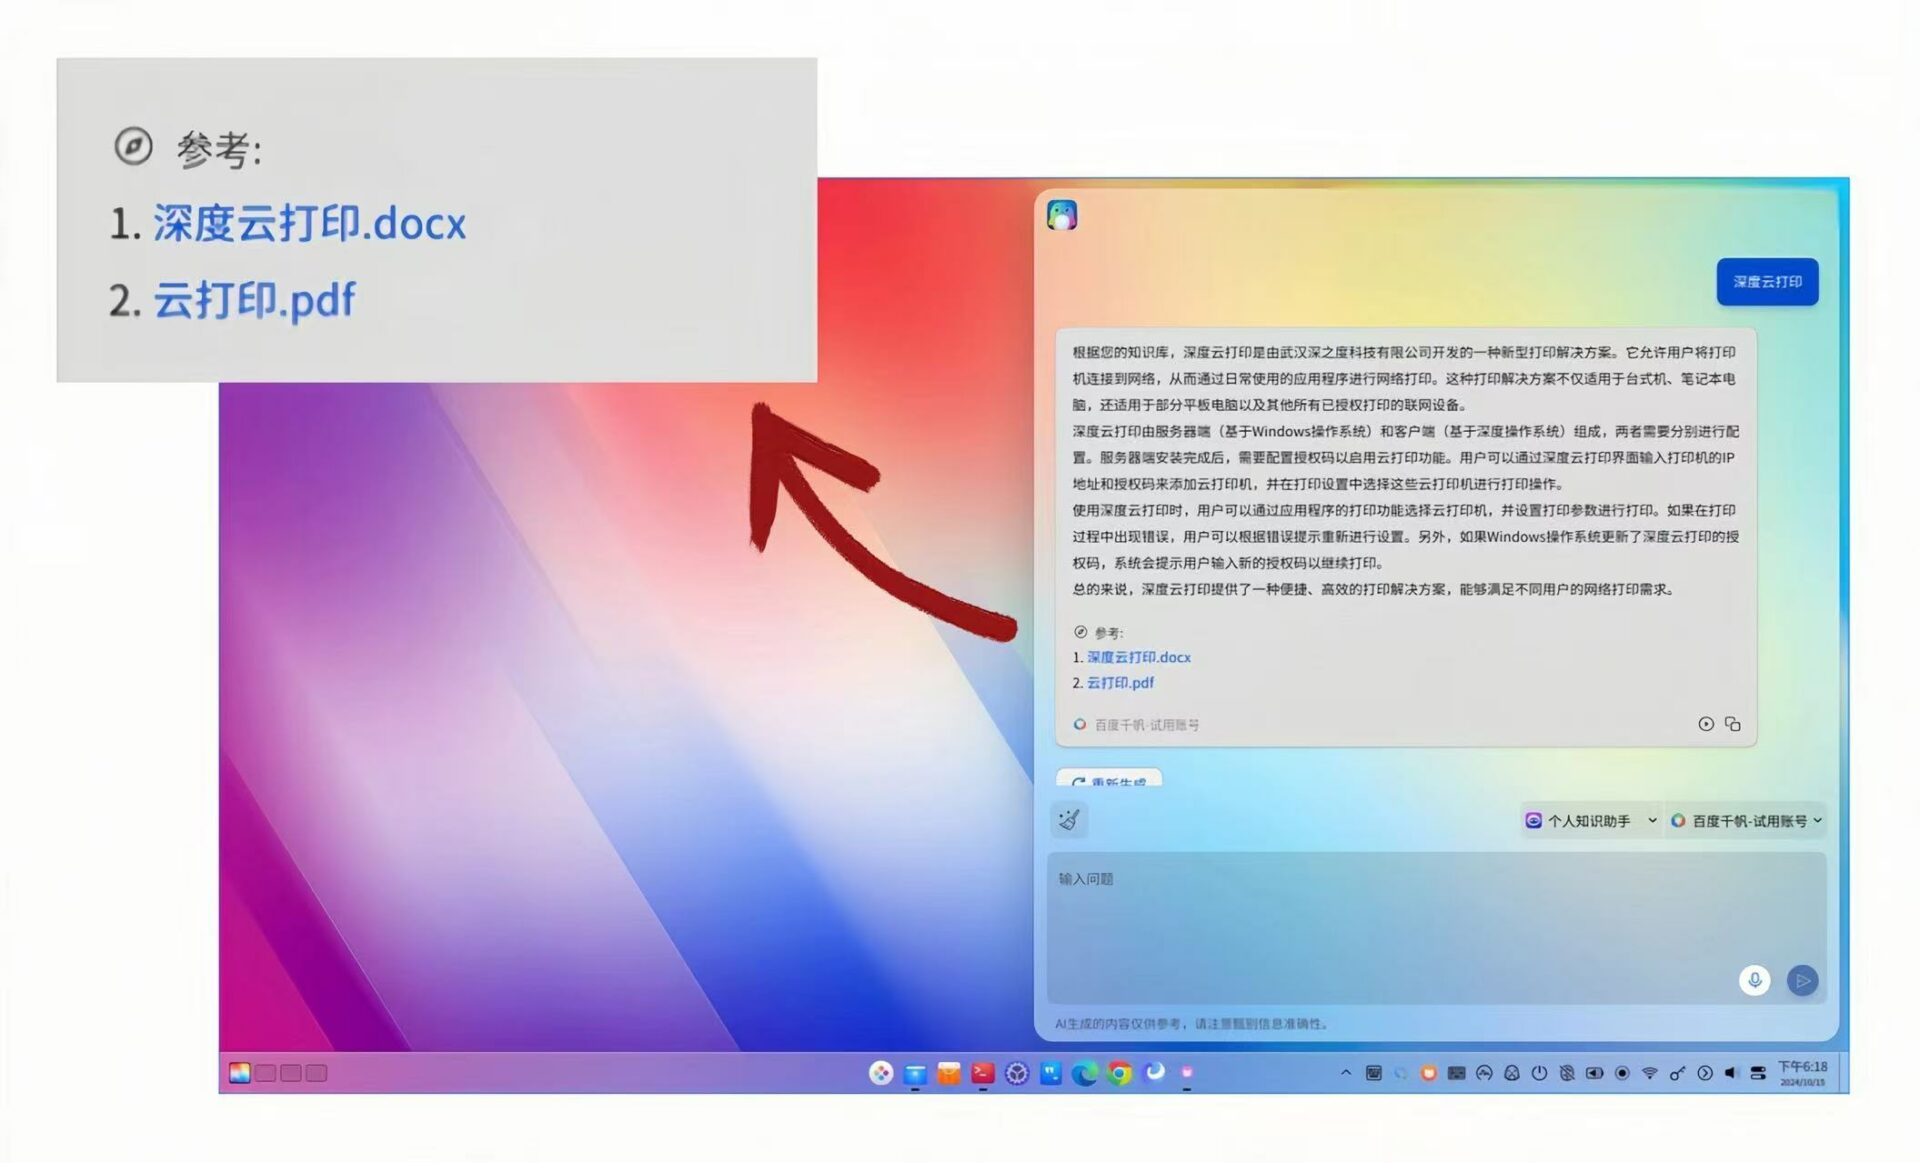Click the key-shaped tray icon
This screenshot has height=1163, width=1920.
pos(1677,1073)
